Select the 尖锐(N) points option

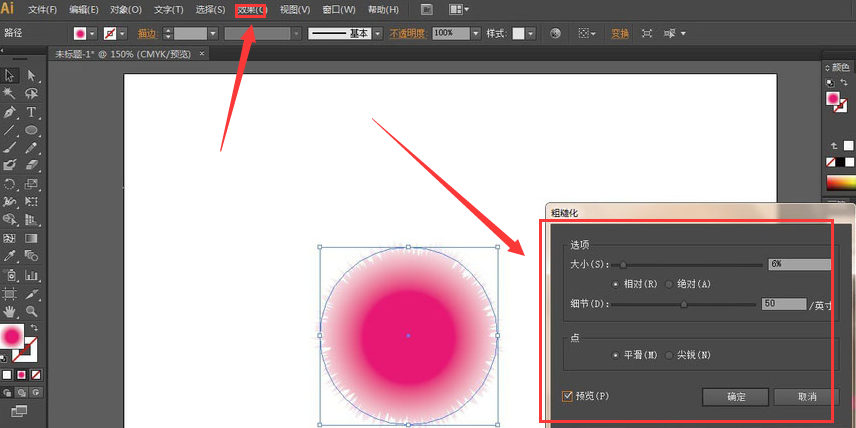[x=669, y=355]
